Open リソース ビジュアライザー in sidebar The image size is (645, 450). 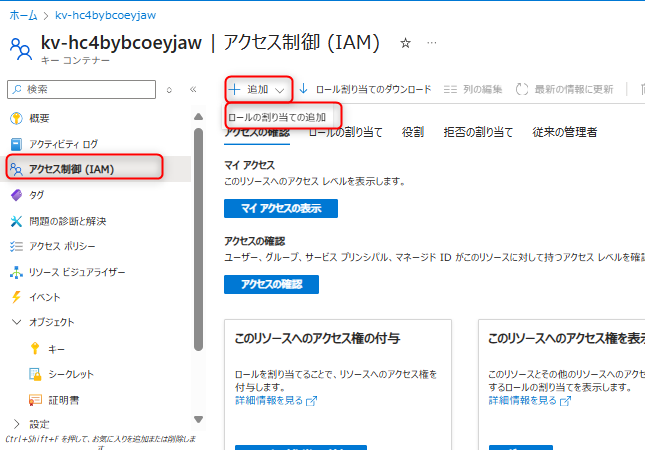(77, 272)
